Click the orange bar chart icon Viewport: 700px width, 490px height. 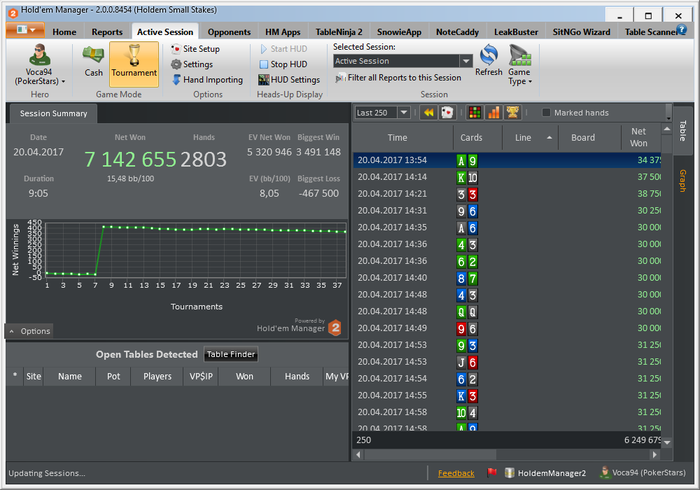[494, 112]
